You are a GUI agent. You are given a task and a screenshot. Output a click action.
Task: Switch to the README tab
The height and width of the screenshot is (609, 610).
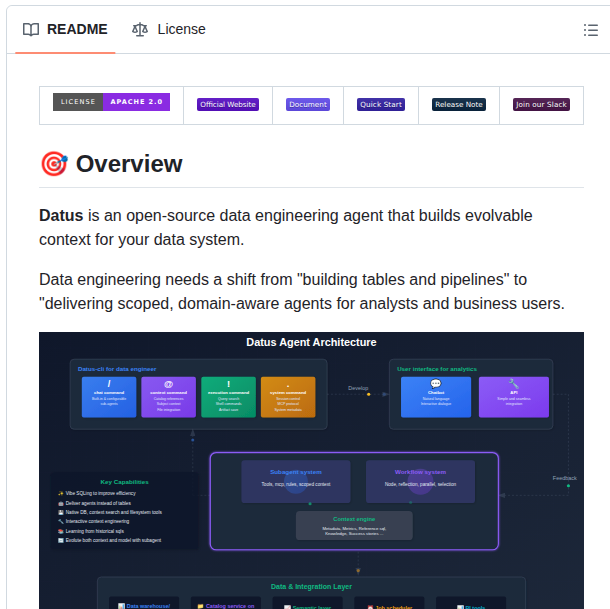click(x=65, y=30)
